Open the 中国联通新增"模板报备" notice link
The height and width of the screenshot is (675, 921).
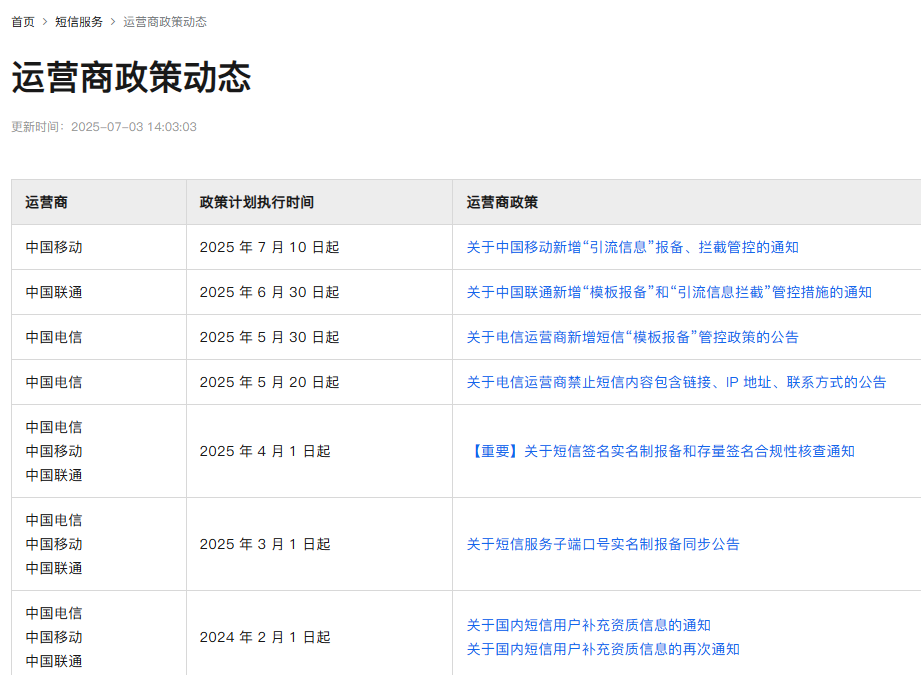[x=669, y=292]
